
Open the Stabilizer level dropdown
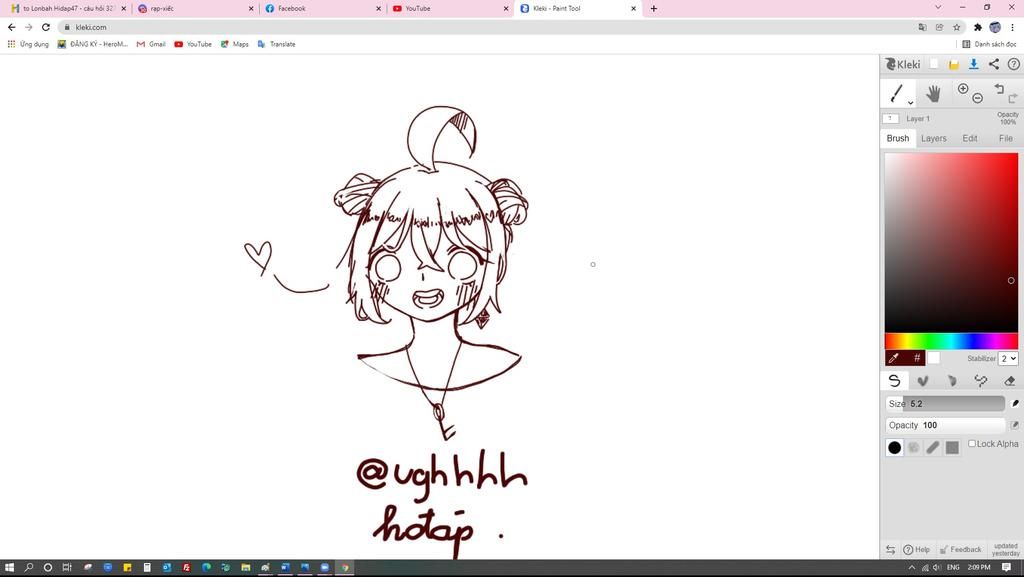tap(1008, 358)
